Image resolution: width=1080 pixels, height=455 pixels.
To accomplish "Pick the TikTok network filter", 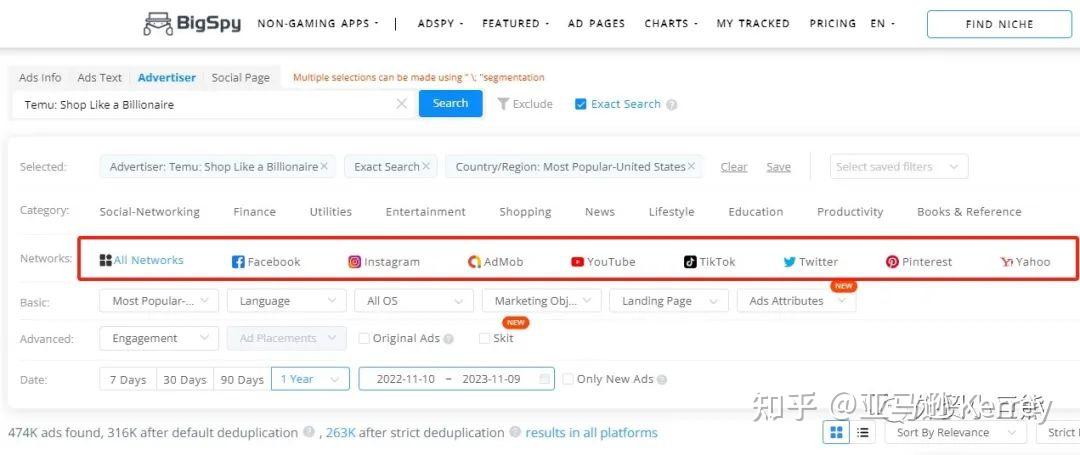I will tap(690, 262).
